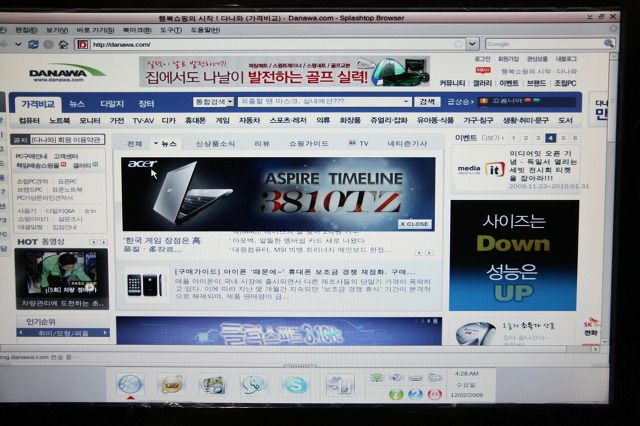Click the 커뮤니티 link in header
The width and height of the screenshot is (640, 426).
452,83
